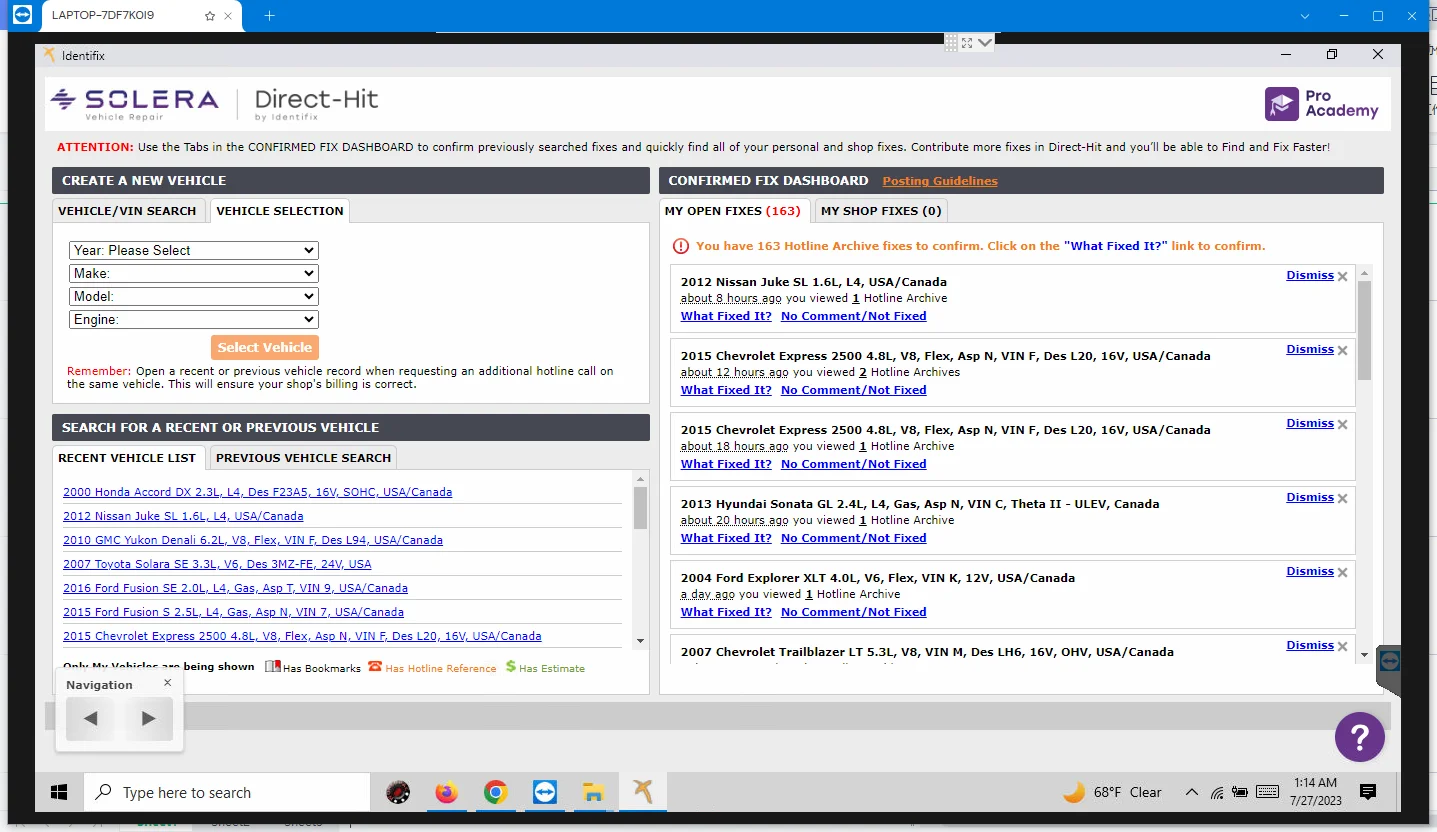The height and width of the screenshot is (832, 1437).
Task: Favorite the LAPTOP-7DF7KOI9 session star
Action: pos(210,16)
